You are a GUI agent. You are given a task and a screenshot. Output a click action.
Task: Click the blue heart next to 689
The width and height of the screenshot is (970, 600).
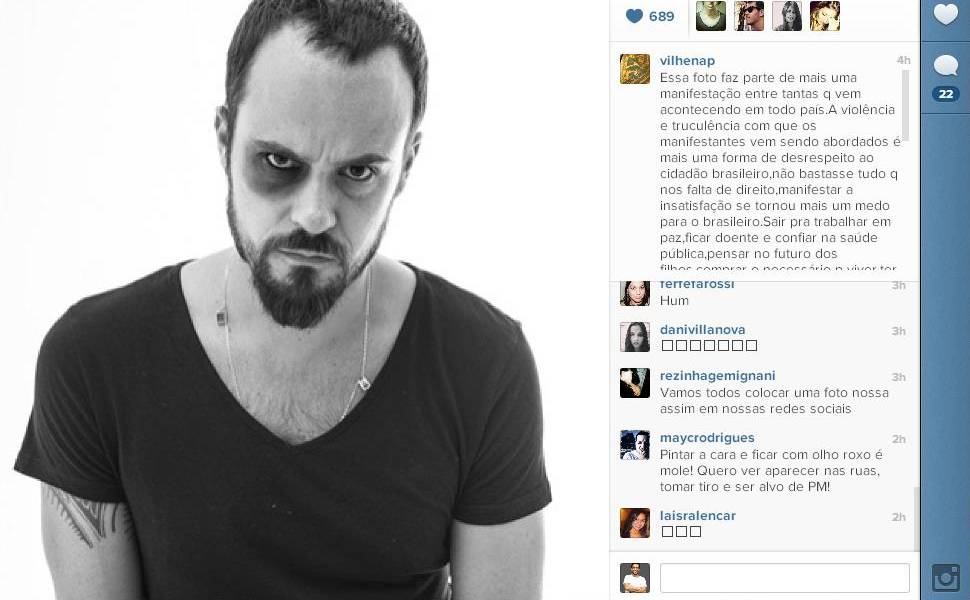(634, 16)
